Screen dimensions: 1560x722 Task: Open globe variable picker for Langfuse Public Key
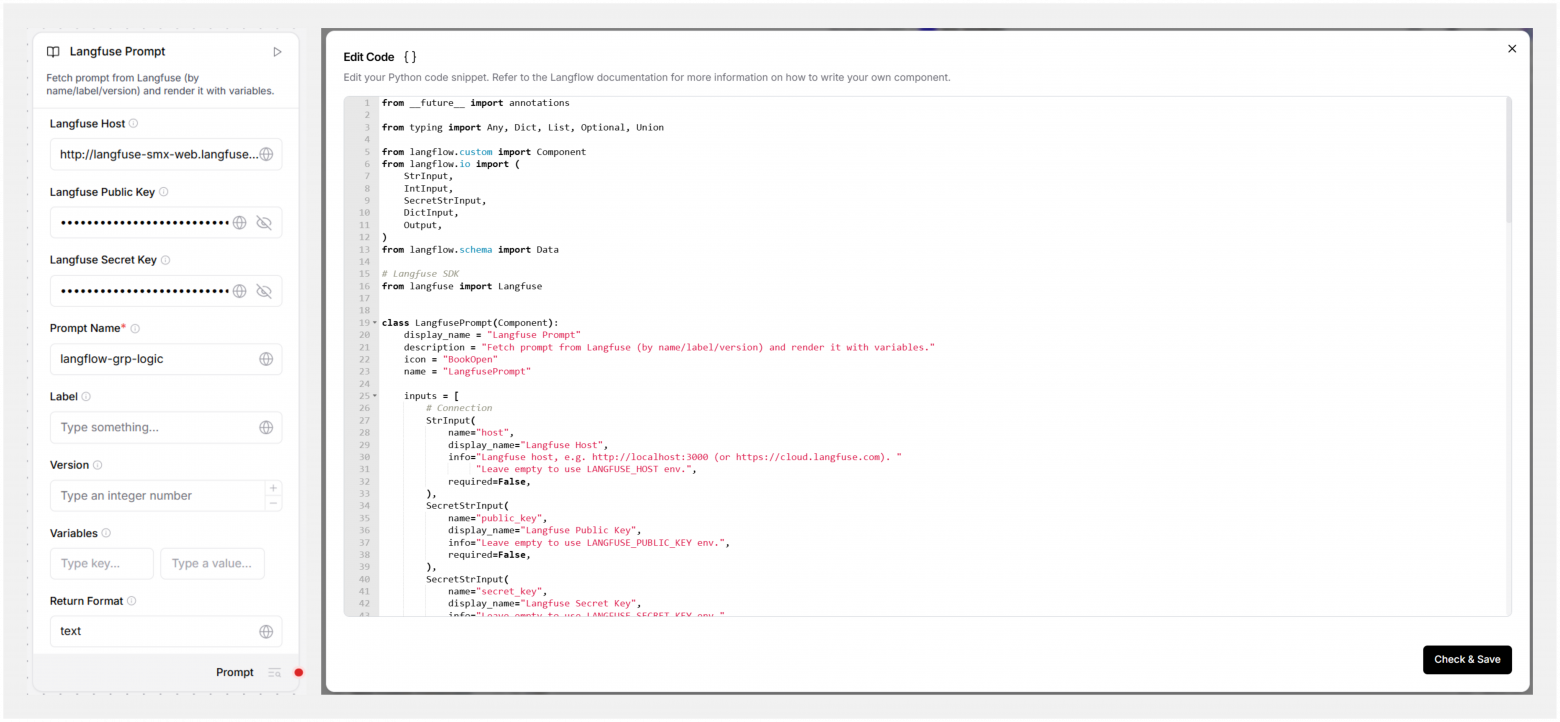click(x=240, y=223)
